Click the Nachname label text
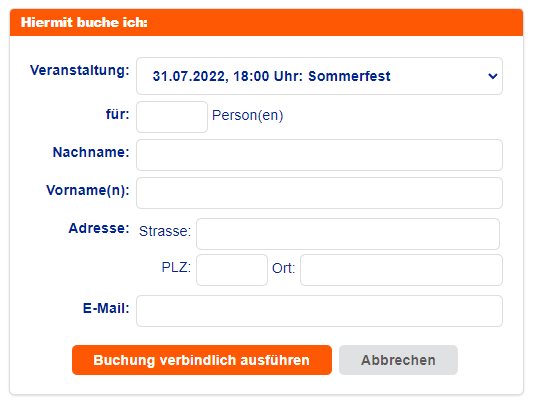The width and height of the screenshot is (535, 407). pos(91,152)
